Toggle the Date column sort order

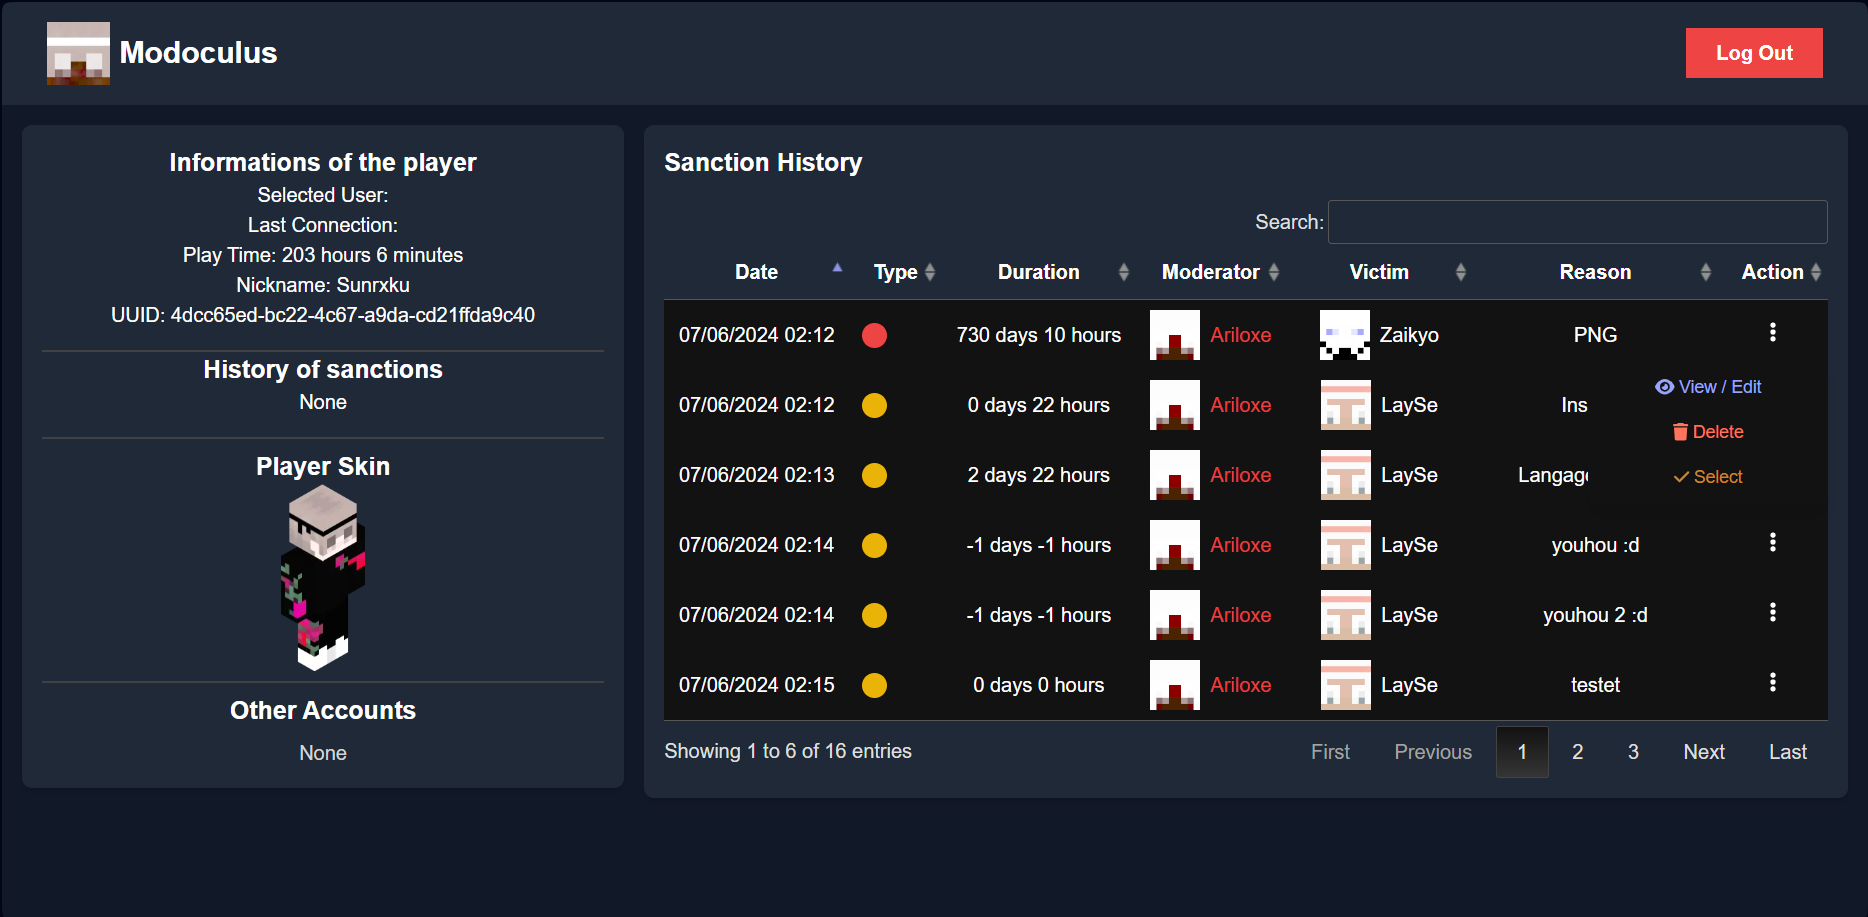tap(837, 270)
